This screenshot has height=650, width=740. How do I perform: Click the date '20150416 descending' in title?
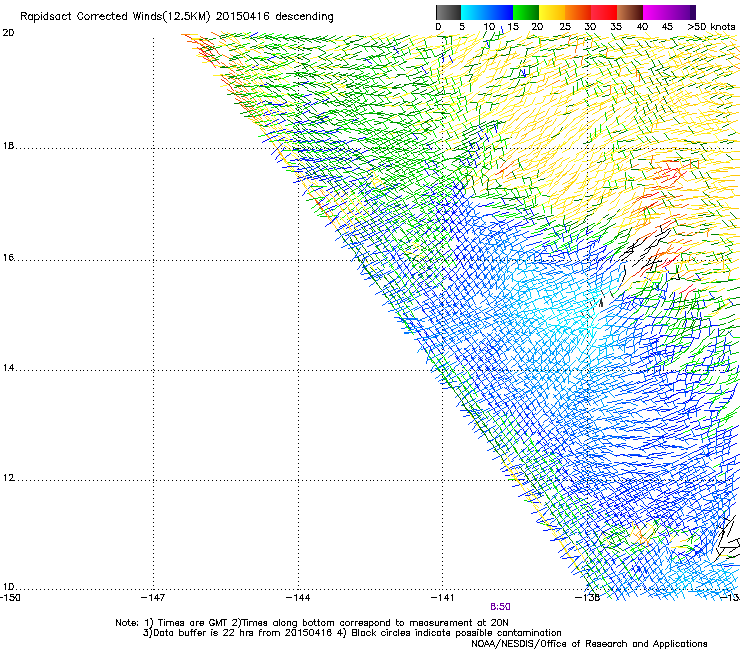pos(275,17)
